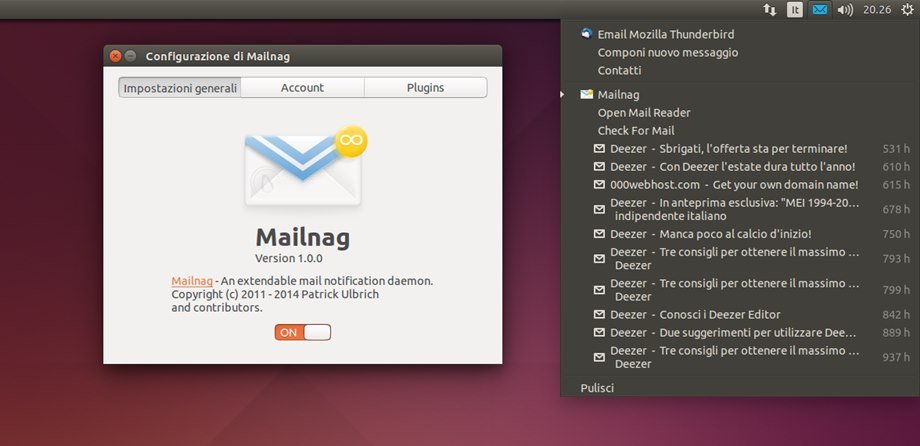The image size is (920, 446).
Task: Open the Mailnag website link
Action: click(191, 282)
